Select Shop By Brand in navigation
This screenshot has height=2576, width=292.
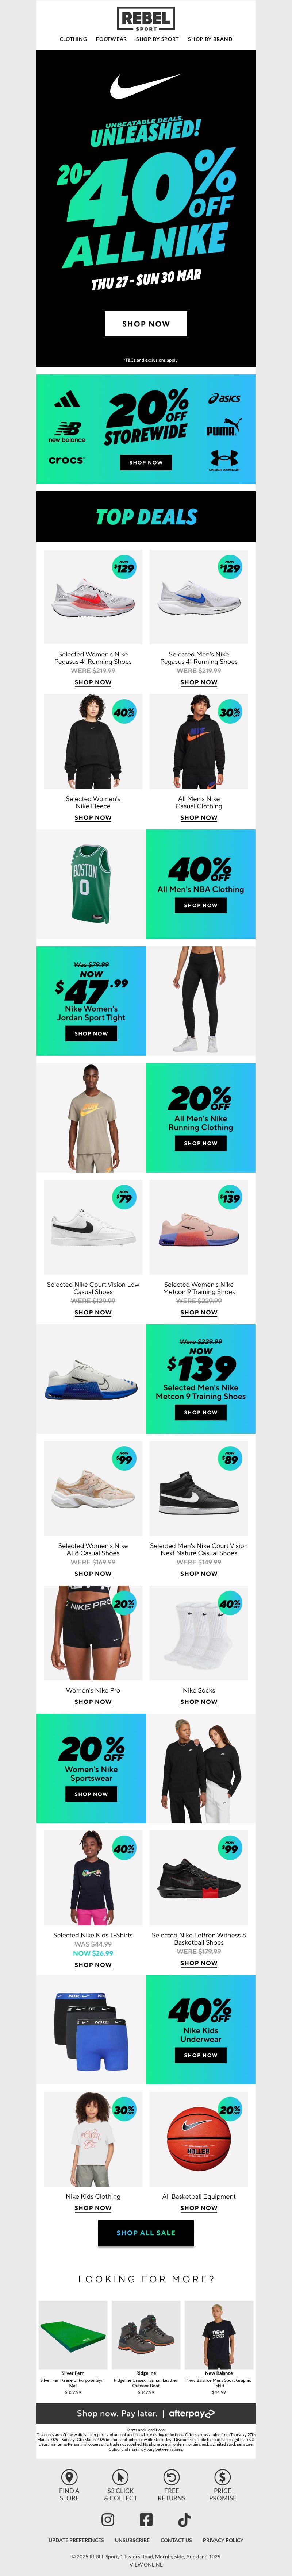pos(210,39)
